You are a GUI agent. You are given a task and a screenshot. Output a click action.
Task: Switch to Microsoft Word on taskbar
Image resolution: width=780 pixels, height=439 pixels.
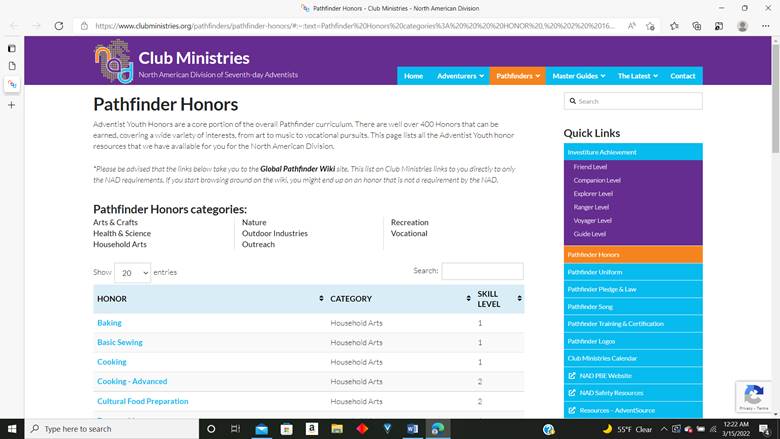coord(412,429)
